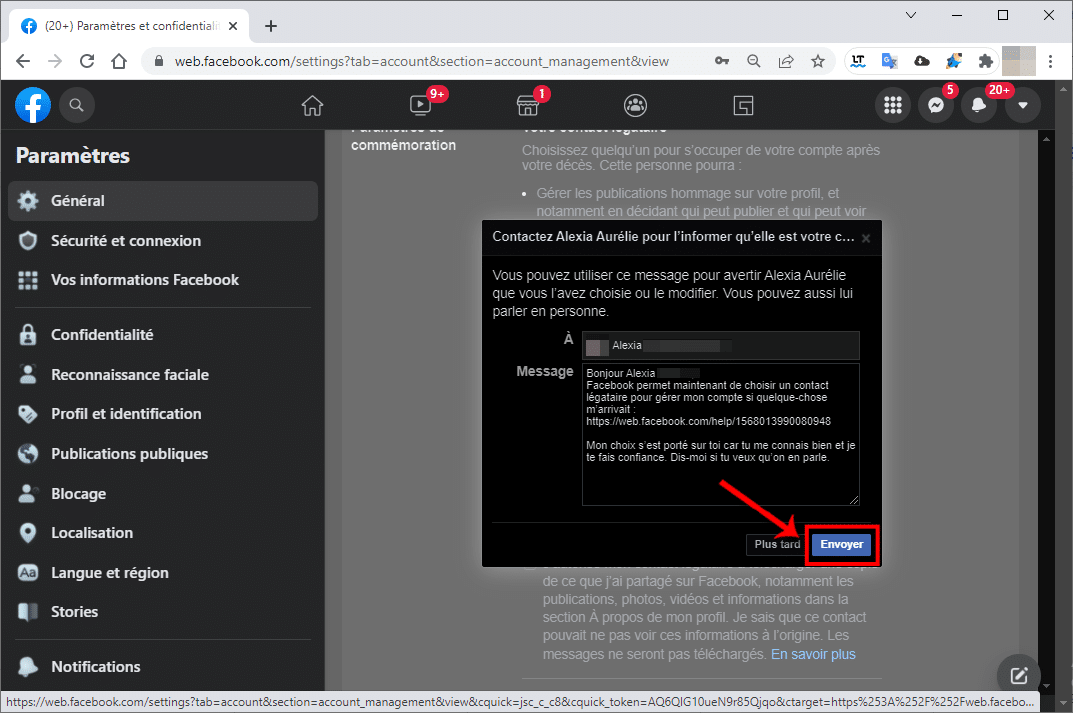Screen dimensions: 1073x713
Task: Click the Chrome profile avatar
Action: [1018, 61]
